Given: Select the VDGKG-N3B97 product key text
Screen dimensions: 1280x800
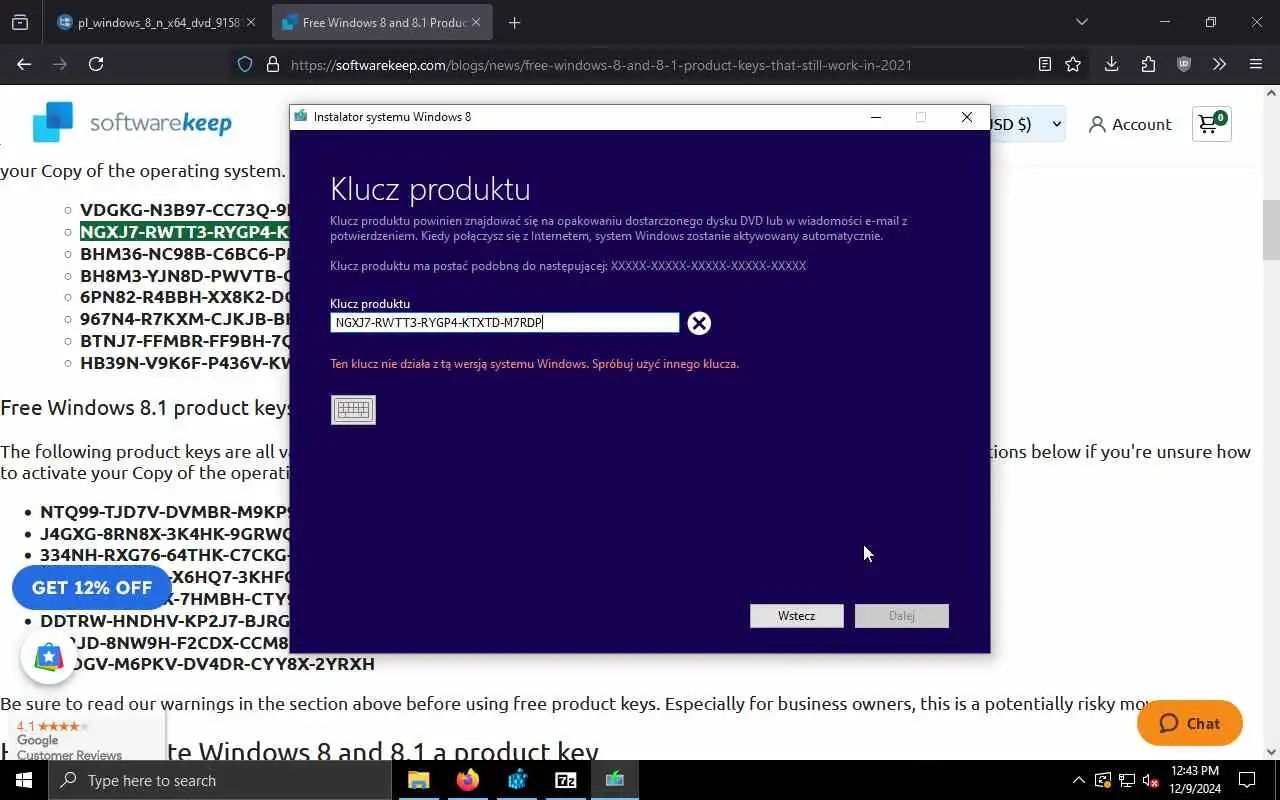Looking at the screenshot, I should pos(185,210).
